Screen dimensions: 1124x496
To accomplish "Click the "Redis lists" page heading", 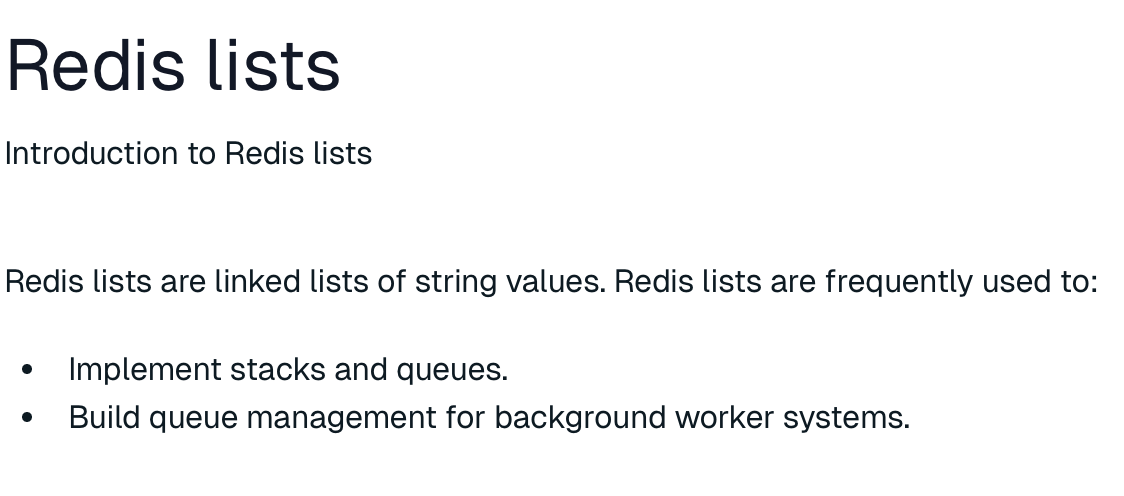I will [173, 65].
